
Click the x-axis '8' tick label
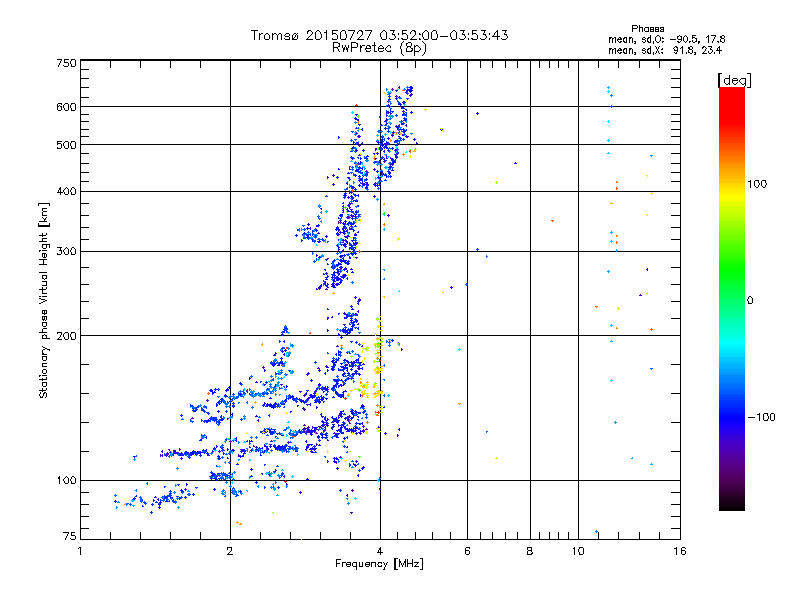click(530, 551)
